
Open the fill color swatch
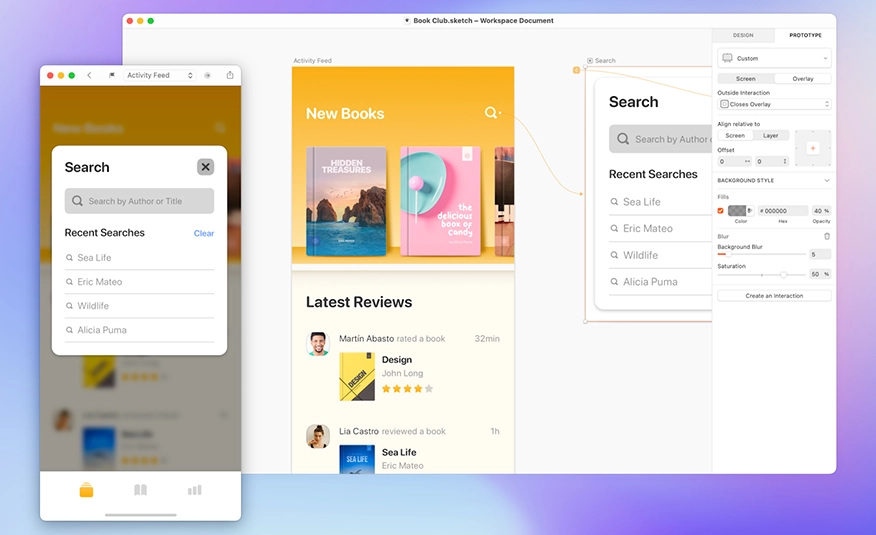[737, 211]
